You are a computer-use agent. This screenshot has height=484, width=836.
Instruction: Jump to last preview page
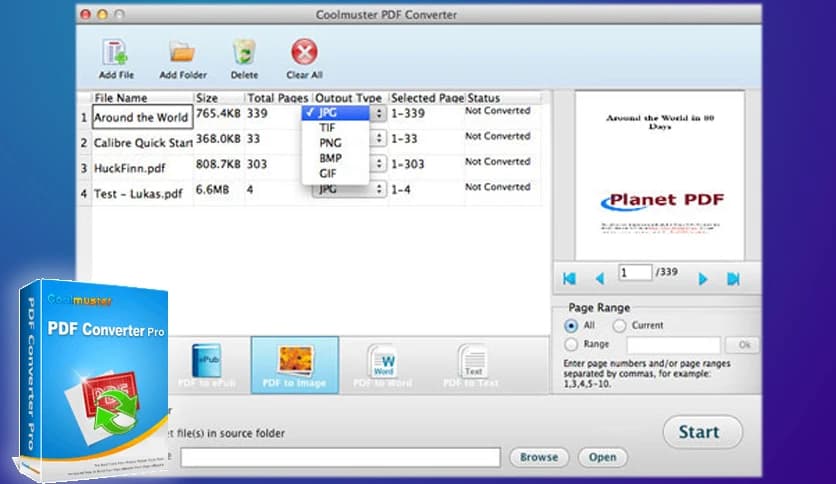(733, 278)
